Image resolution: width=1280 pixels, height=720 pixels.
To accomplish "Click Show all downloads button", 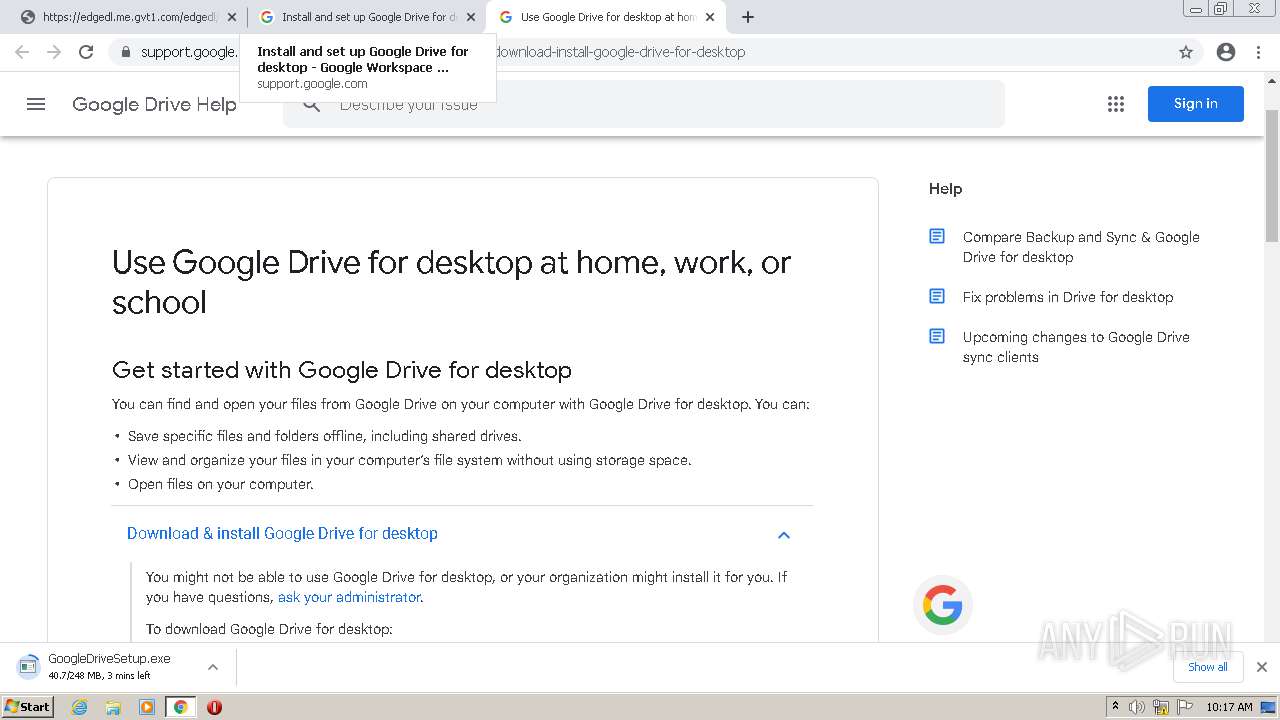I will [x=1208, y=667].
